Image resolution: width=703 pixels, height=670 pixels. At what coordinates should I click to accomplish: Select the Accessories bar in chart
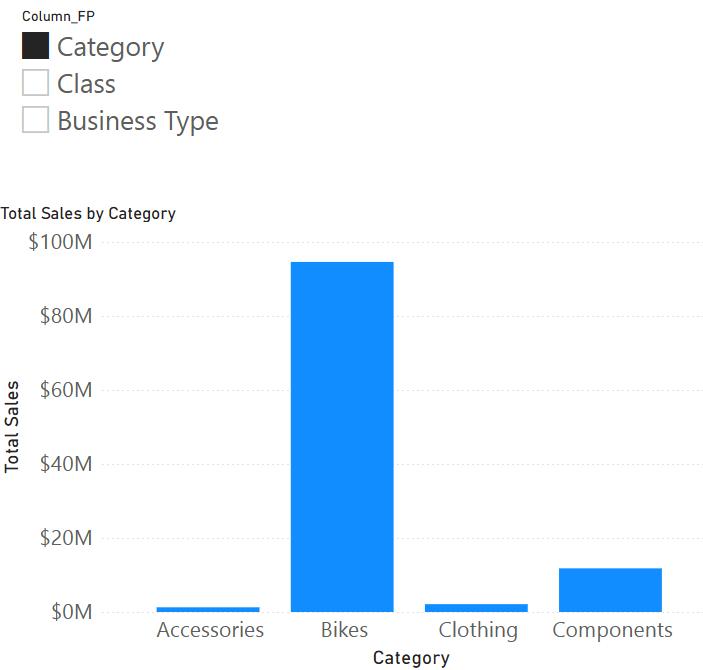[x=208, y=609]
